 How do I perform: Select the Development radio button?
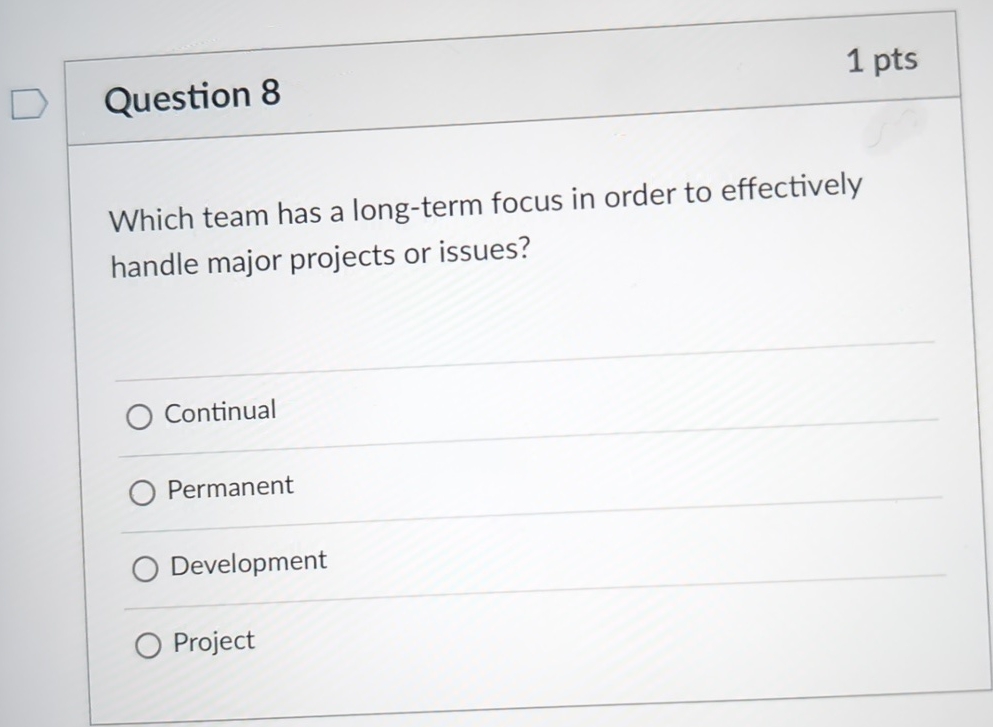click(x=146, y=568)
